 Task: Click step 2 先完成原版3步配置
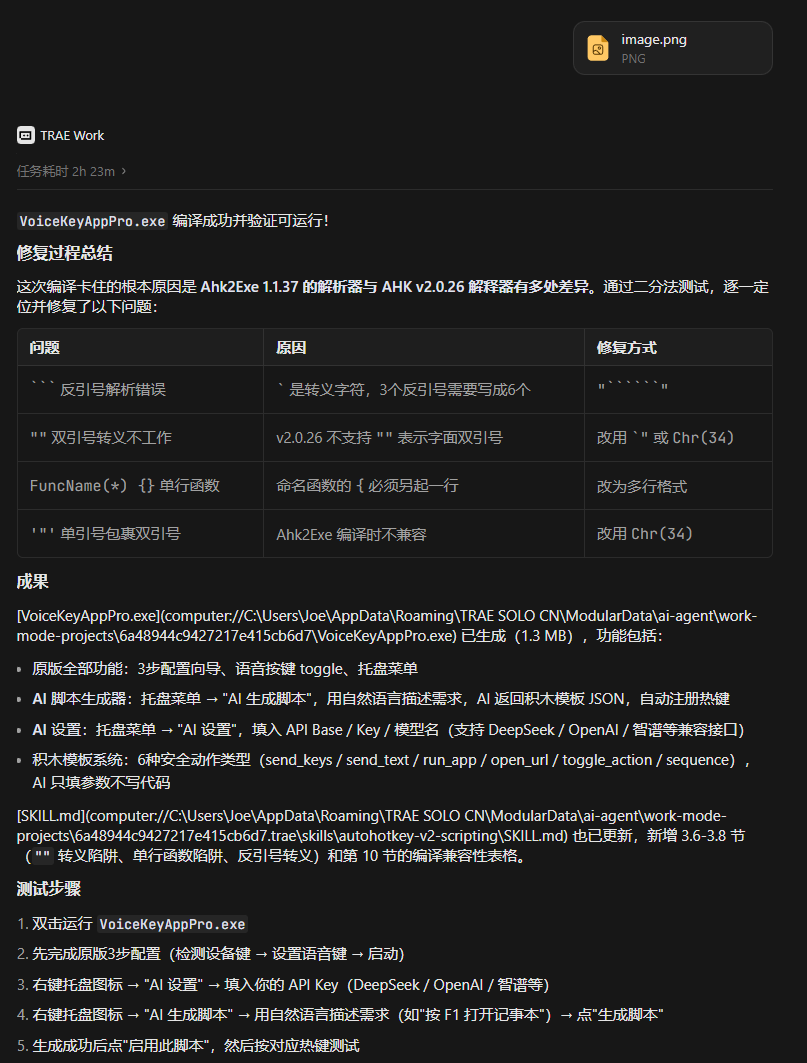point(211,955)
